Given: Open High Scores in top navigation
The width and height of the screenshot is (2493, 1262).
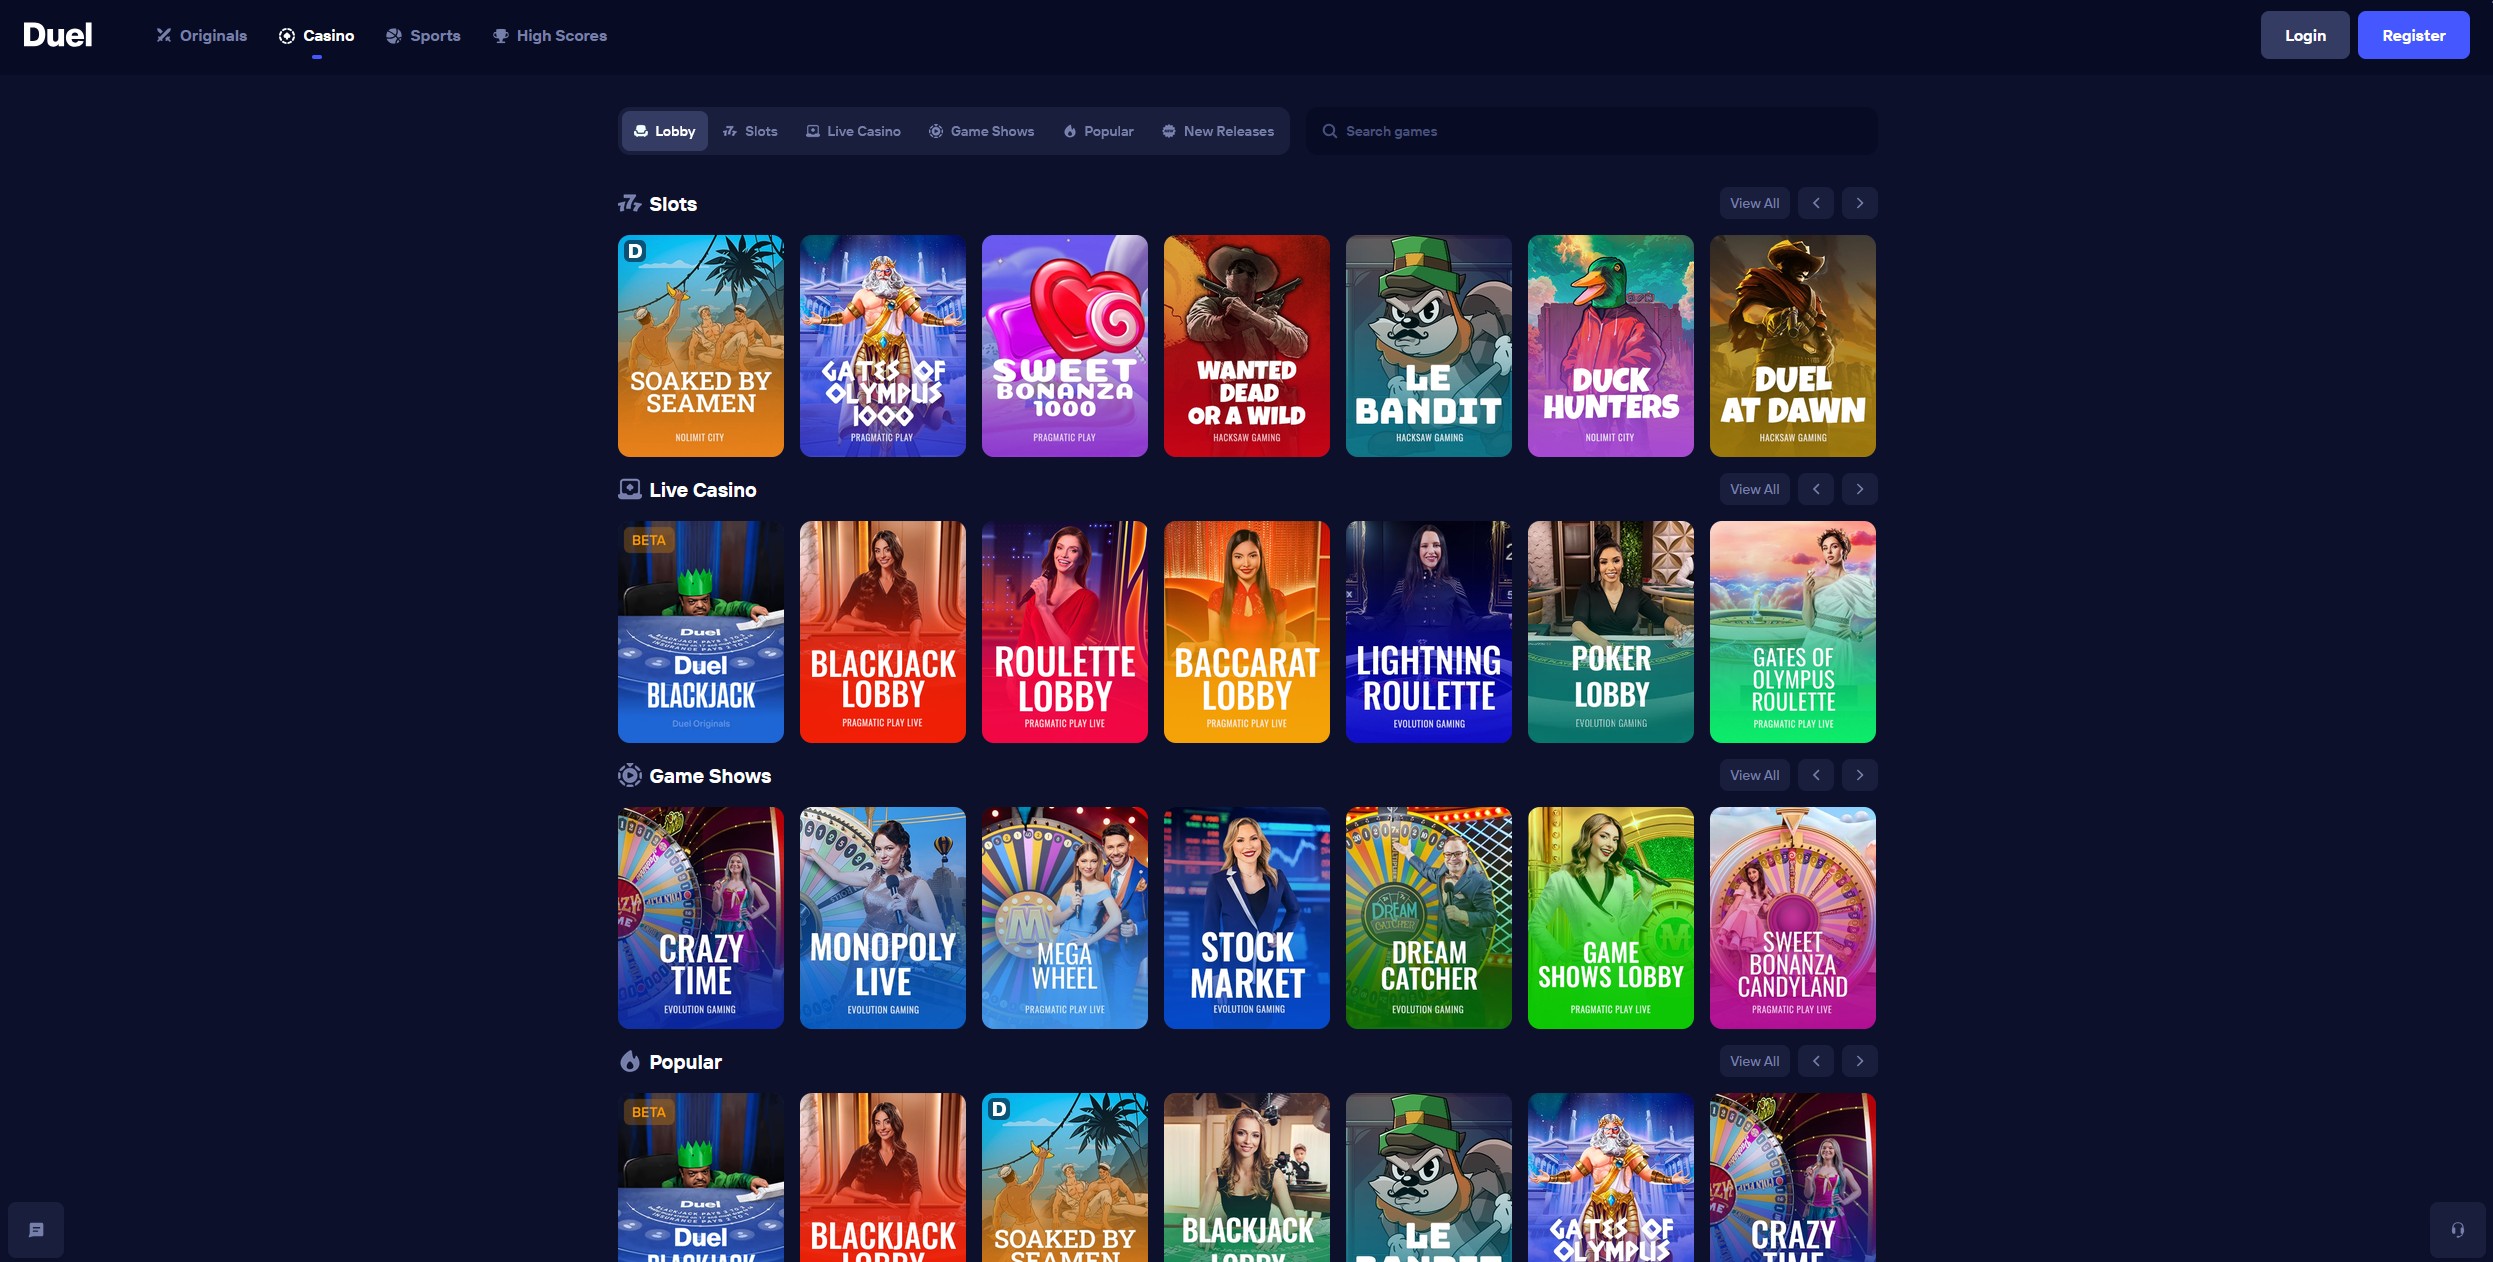Looking at the screenshot, I should (x=550, y=36).
